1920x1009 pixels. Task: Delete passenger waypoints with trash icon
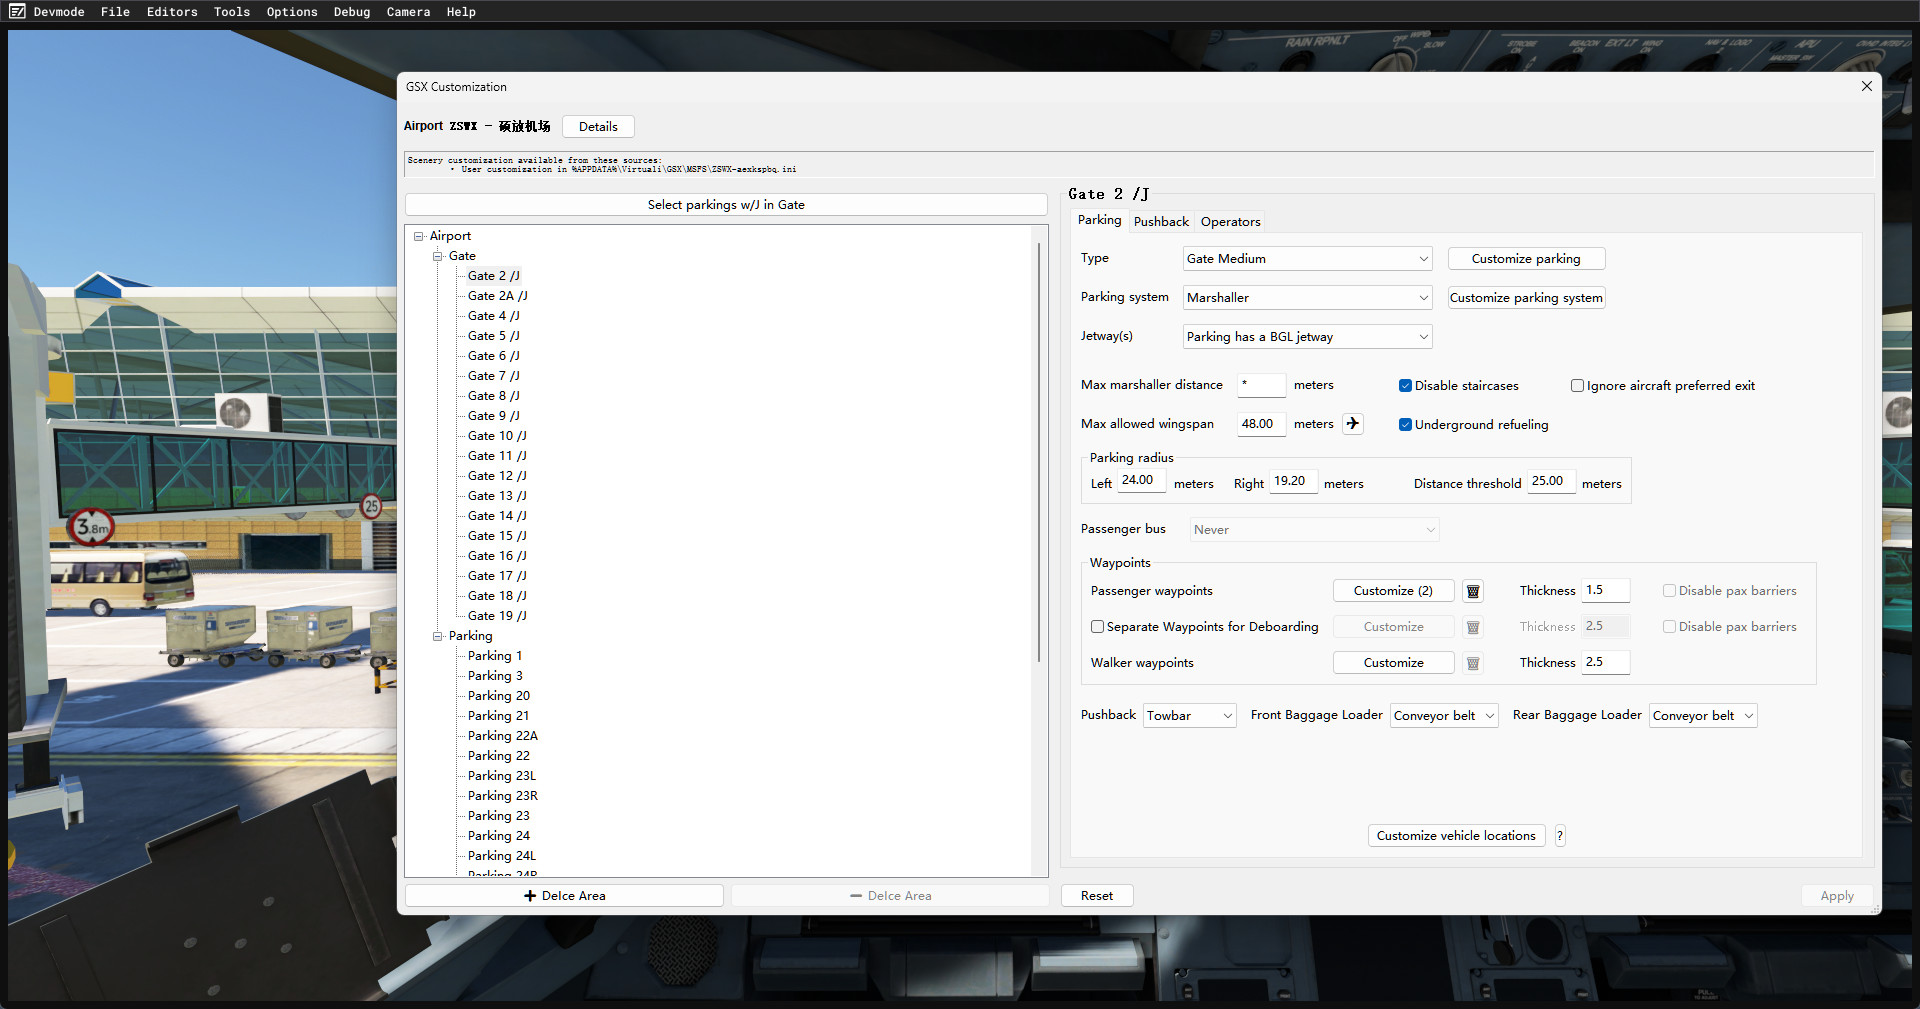(x=1472, y=591)
